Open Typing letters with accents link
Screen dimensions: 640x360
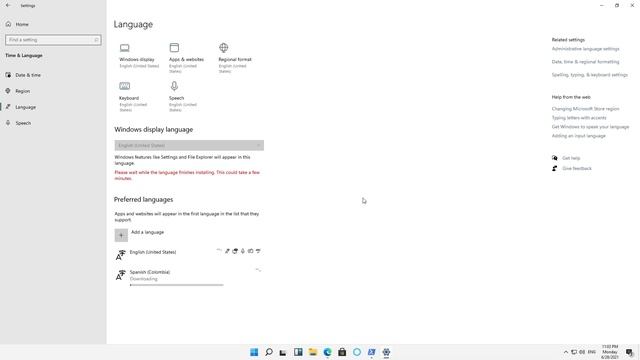coord(579,118)
